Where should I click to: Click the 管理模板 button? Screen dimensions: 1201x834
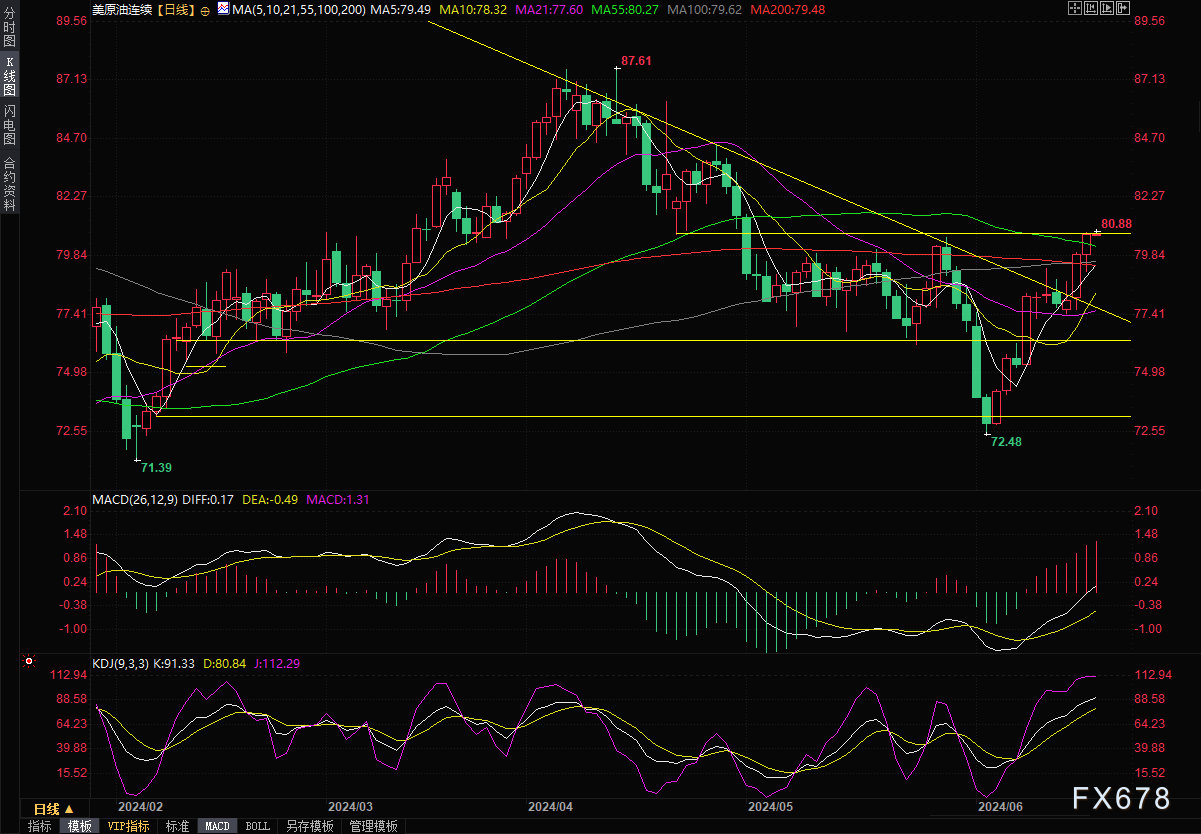click(372, 826)
